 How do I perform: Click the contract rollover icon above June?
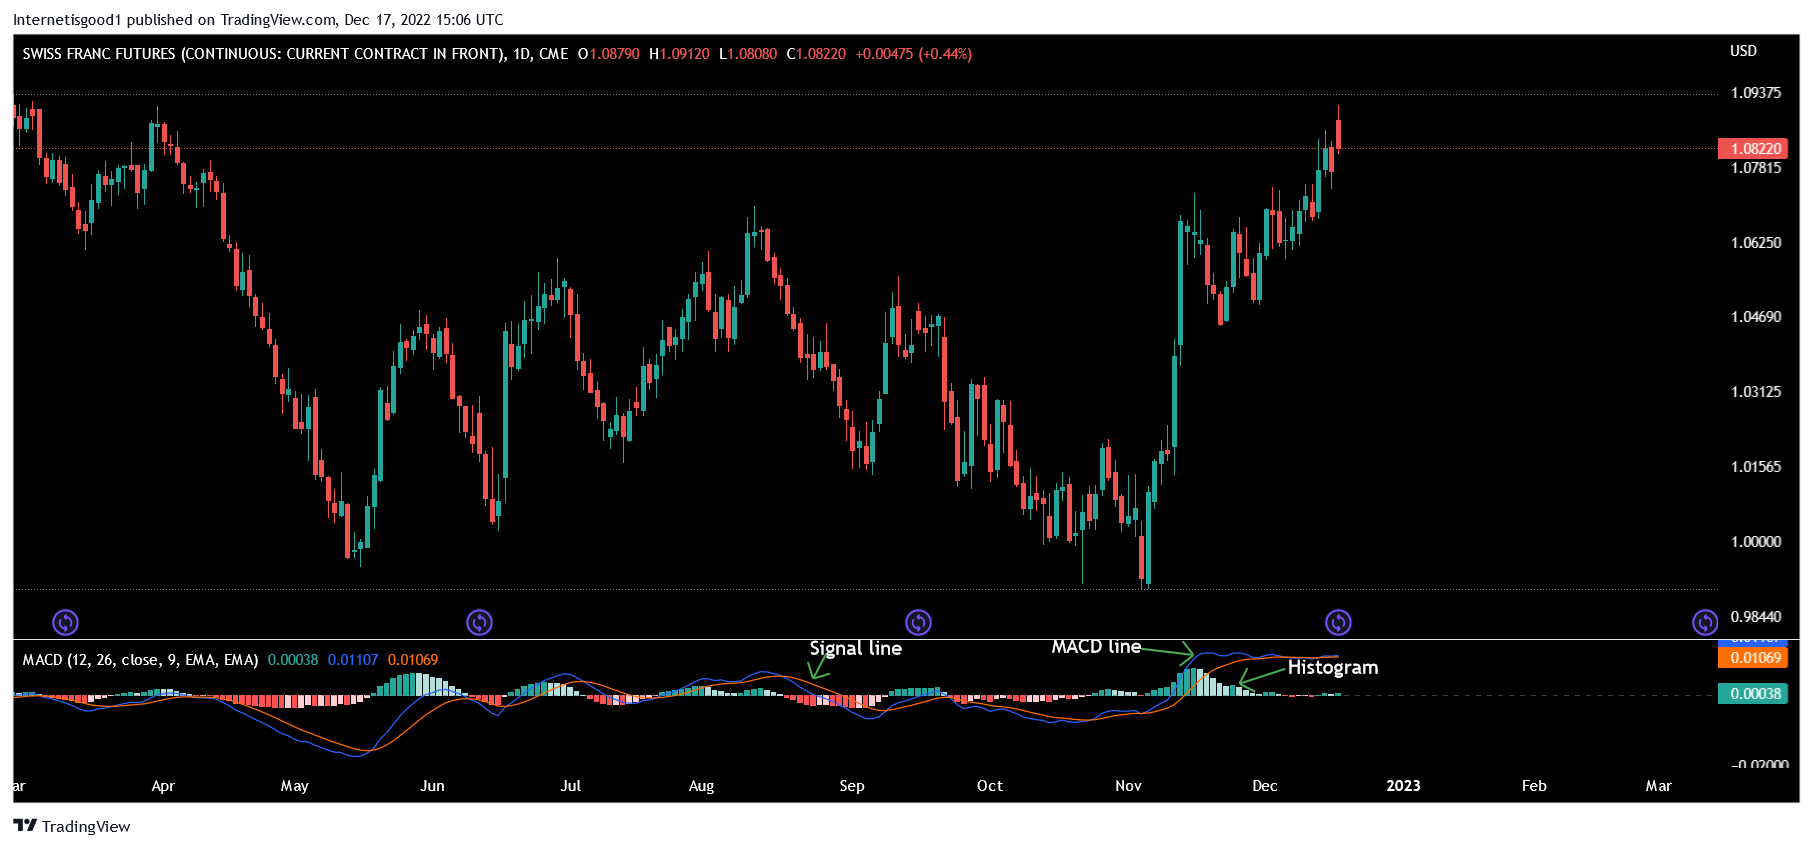[x=479, y=623]
